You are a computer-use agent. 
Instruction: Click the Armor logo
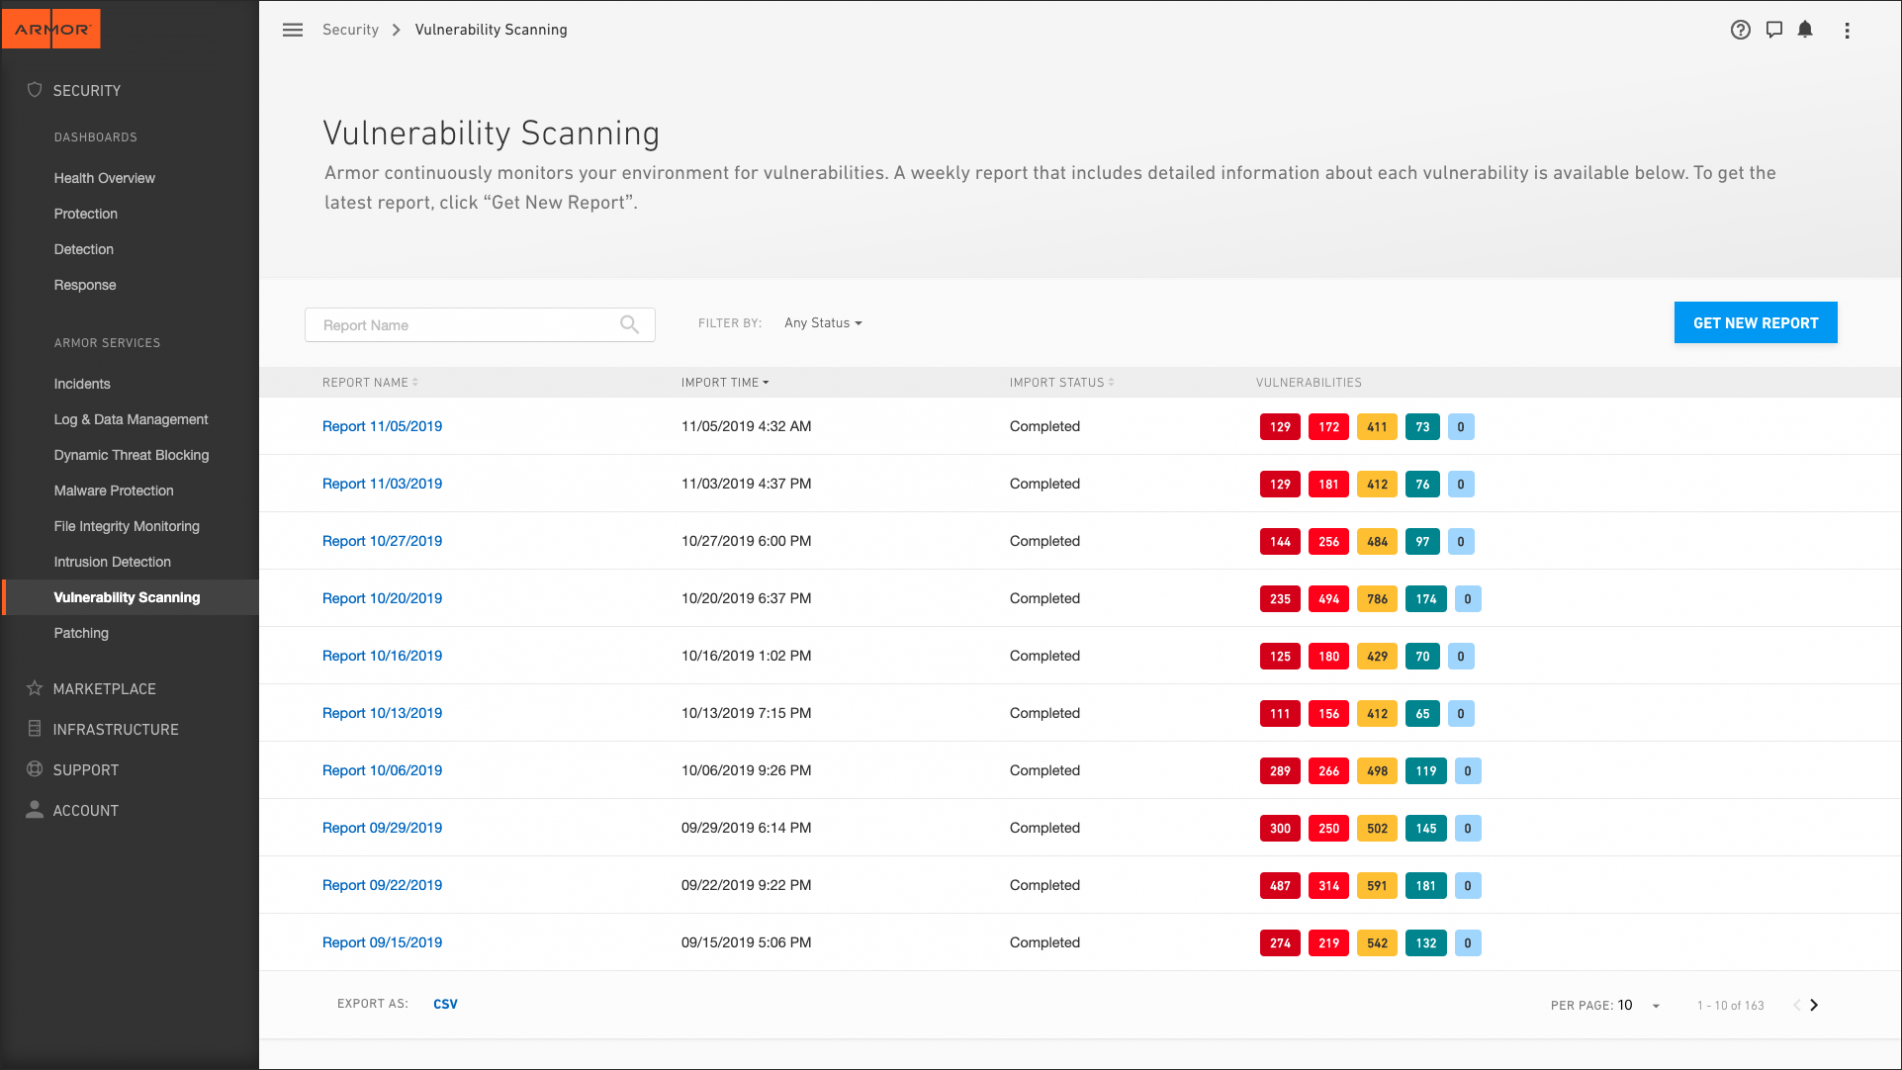[x=52, y=29]
